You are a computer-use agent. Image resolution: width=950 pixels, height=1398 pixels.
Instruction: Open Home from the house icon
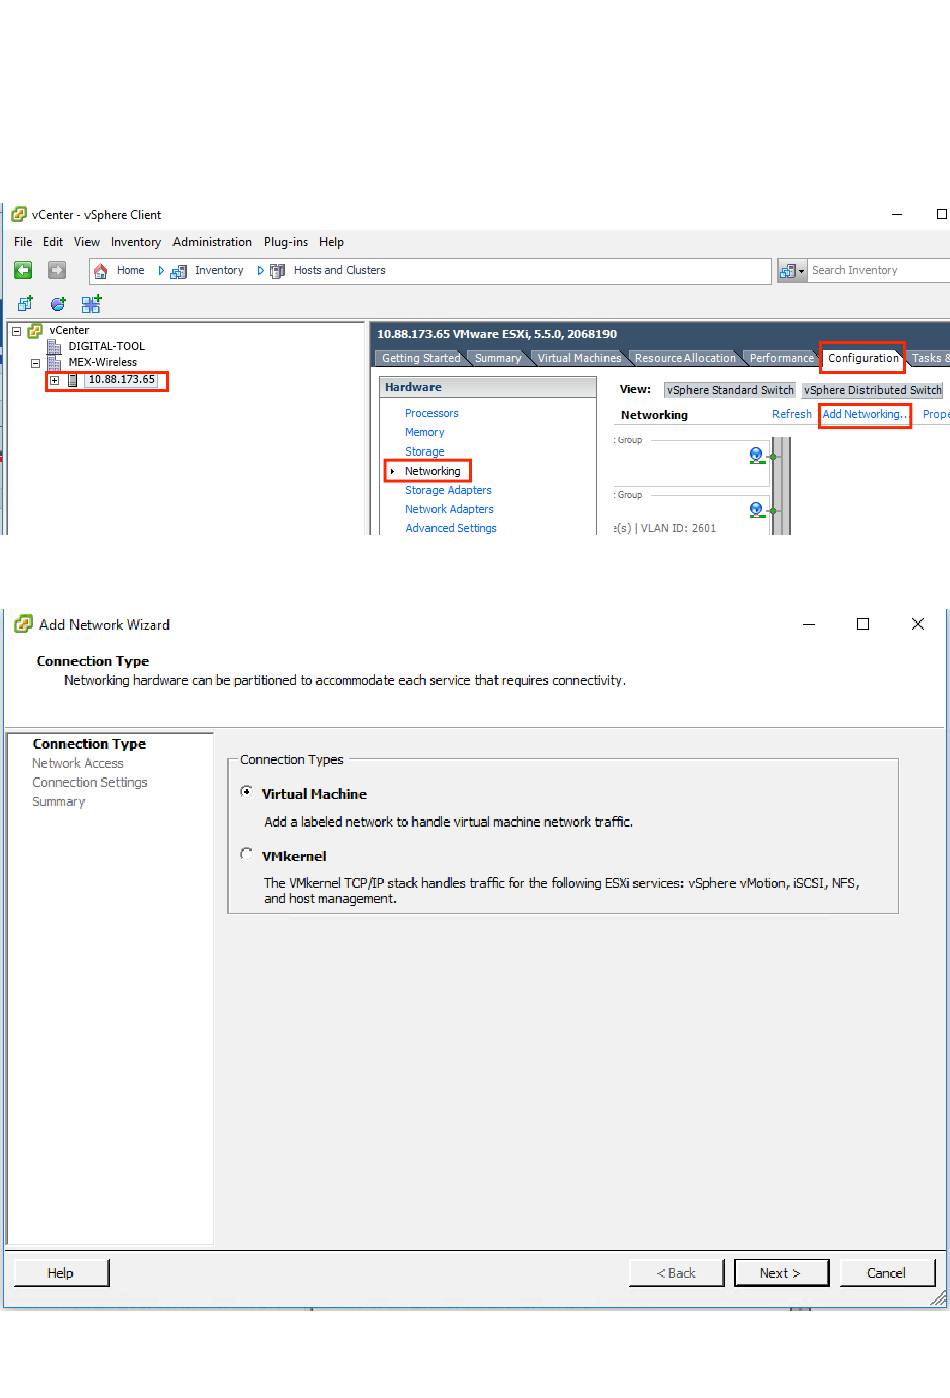[x=100, y=271]
